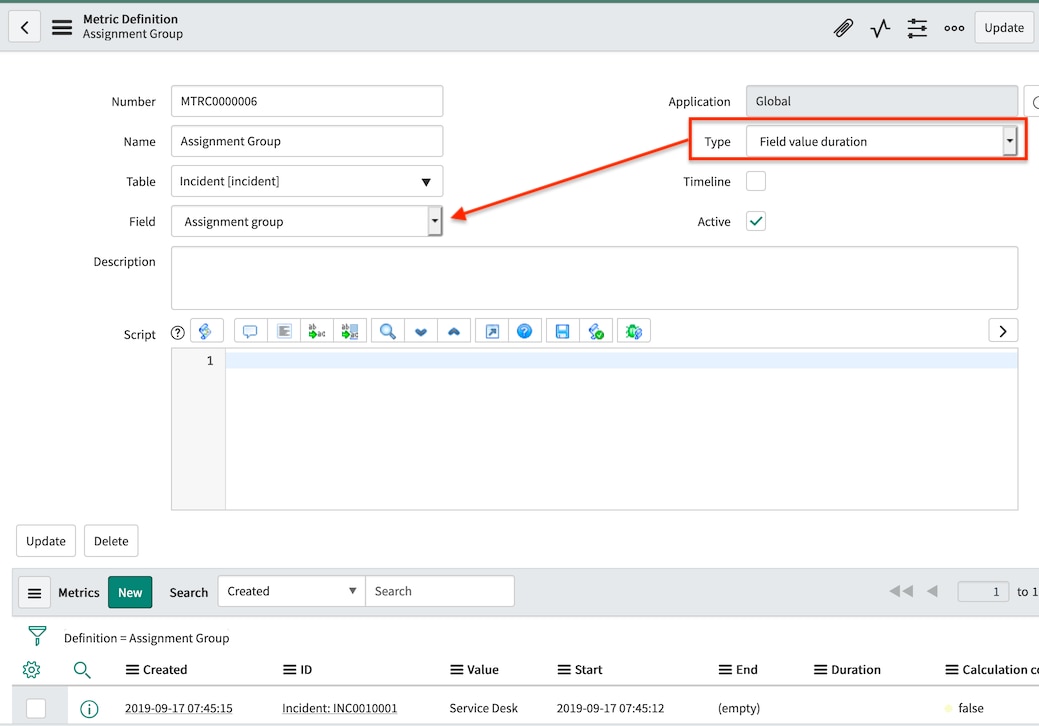Open Start column header menu
Image resolution: width=1039 pixels, height=726 pixels.
564,670
